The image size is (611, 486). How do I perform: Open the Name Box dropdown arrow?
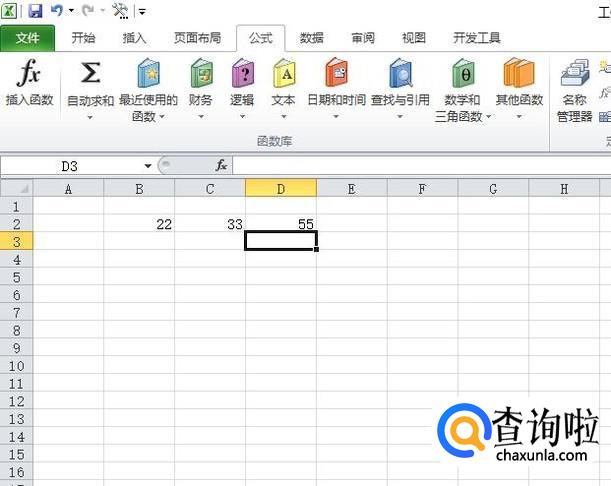[148, 166]
